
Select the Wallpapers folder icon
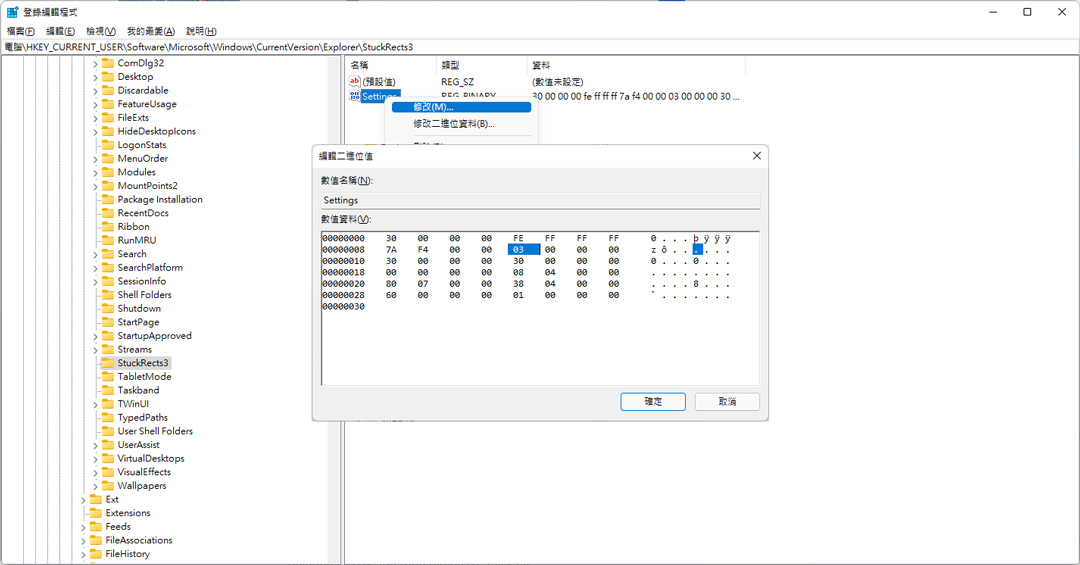pyautogui.click(x=107, y=485)
